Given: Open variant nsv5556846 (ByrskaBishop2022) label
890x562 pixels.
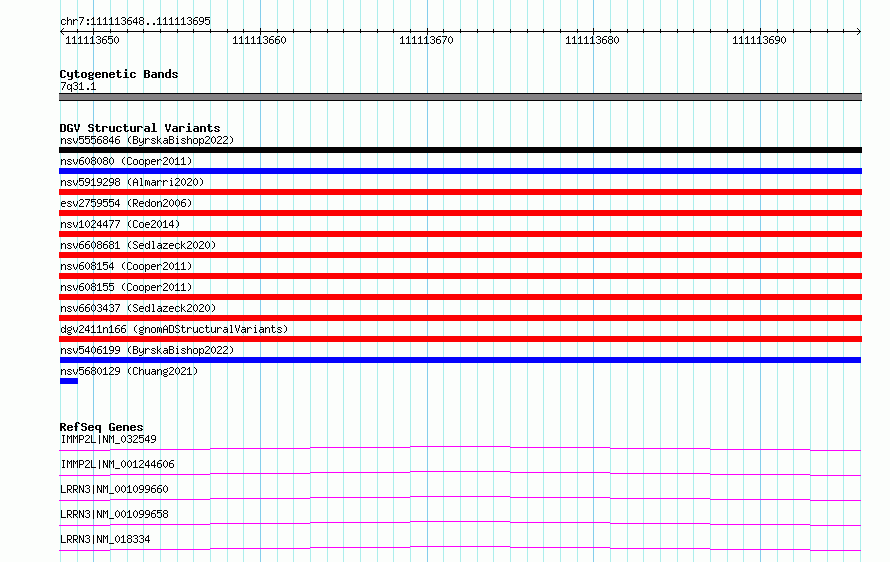Looking at the screenshot, I should click(x=147, y=140).
